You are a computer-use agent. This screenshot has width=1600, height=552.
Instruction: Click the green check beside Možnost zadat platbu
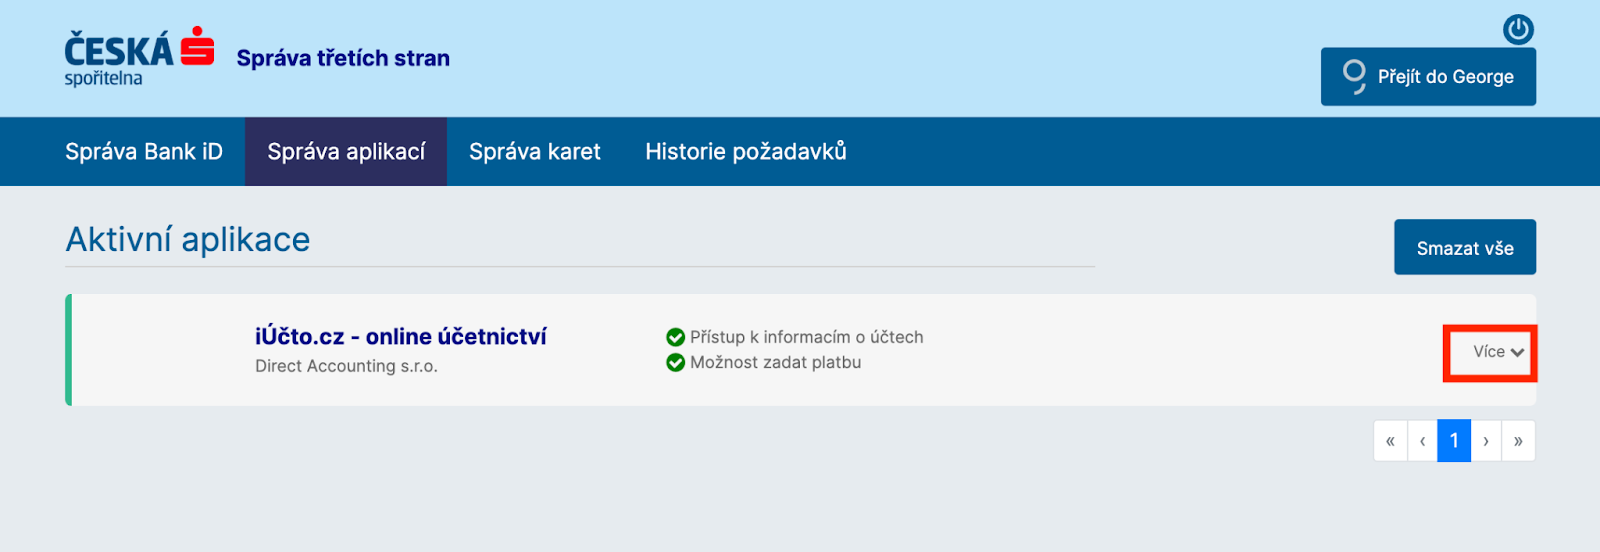676,362
